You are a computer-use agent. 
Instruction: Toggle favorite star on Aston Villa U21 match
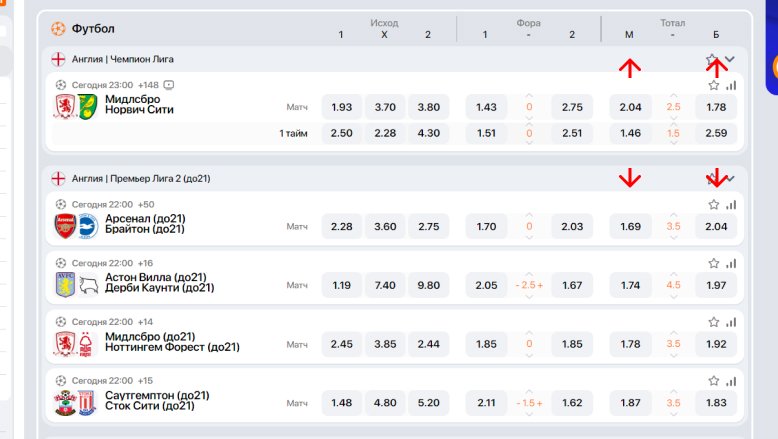713,264
